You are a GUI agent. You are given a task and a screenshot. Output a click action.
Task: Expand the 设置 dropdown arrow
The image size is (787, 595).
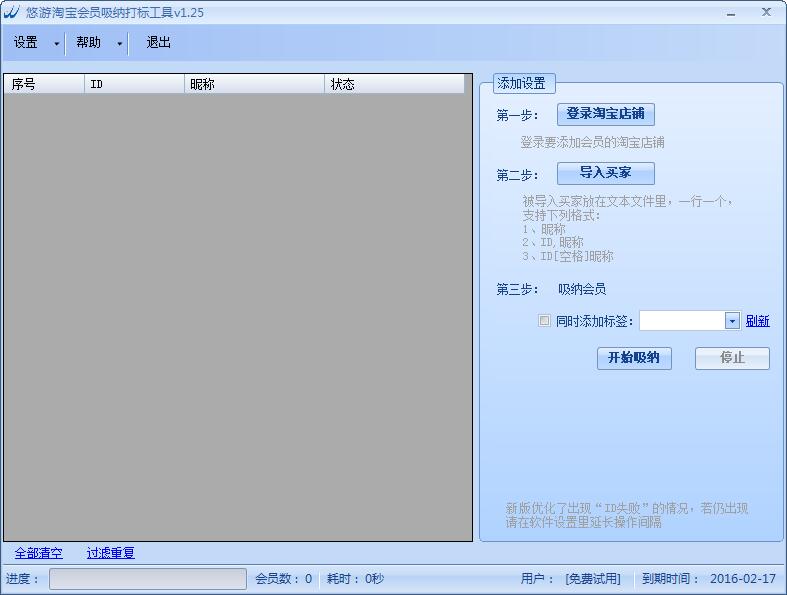point(56,44)
